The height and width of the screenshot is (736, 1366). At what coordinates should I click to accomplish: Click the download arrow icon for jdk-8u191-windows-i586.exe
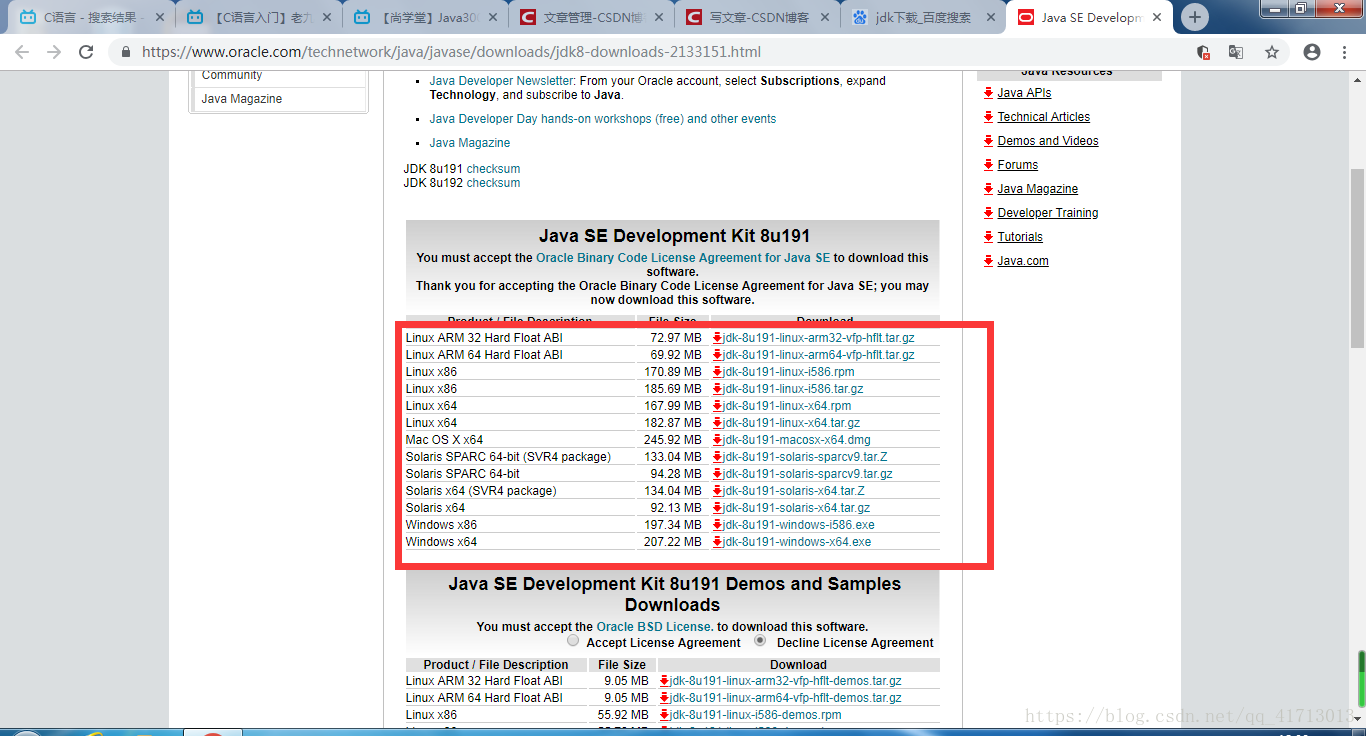pos(718,525)
